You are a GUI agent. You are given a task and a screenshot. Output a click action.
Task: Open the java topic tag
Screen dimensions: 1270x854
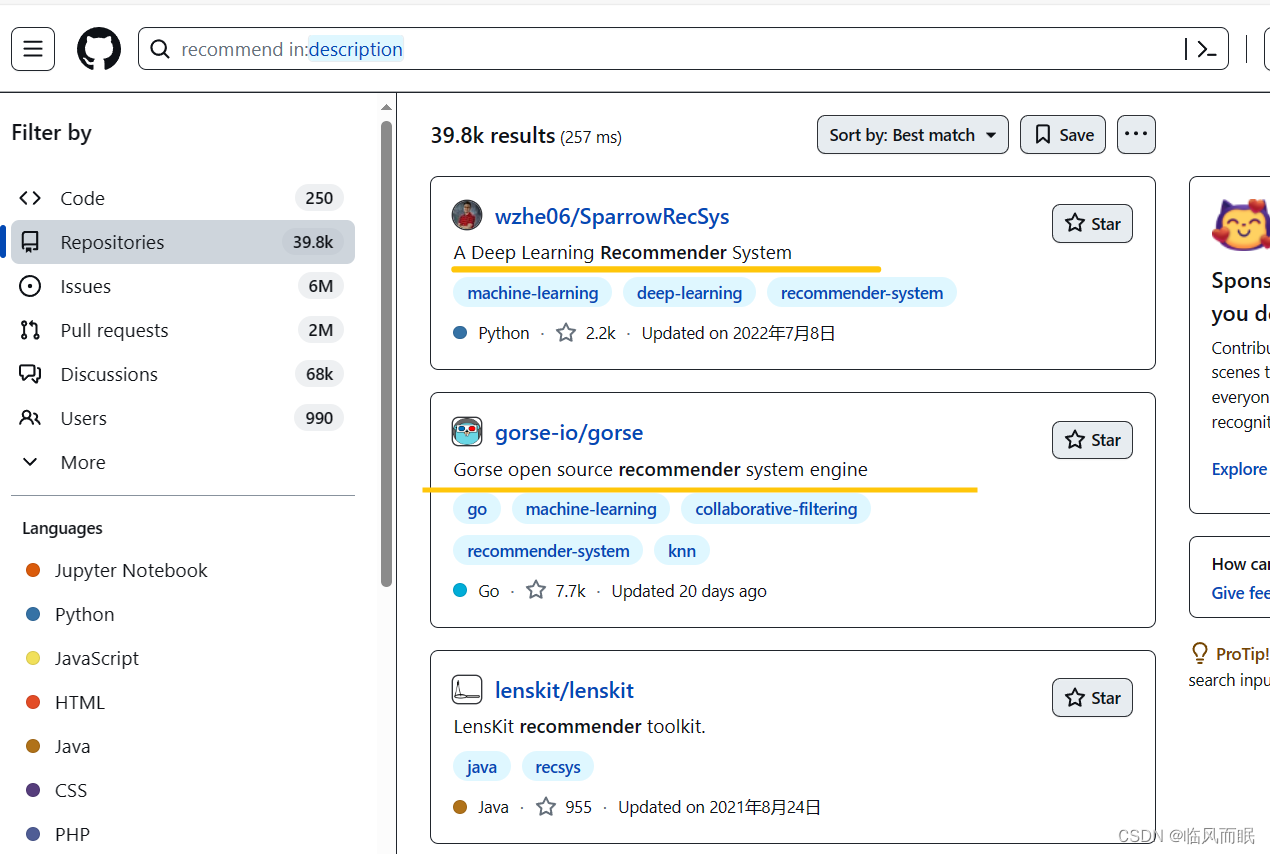point(482,767)
